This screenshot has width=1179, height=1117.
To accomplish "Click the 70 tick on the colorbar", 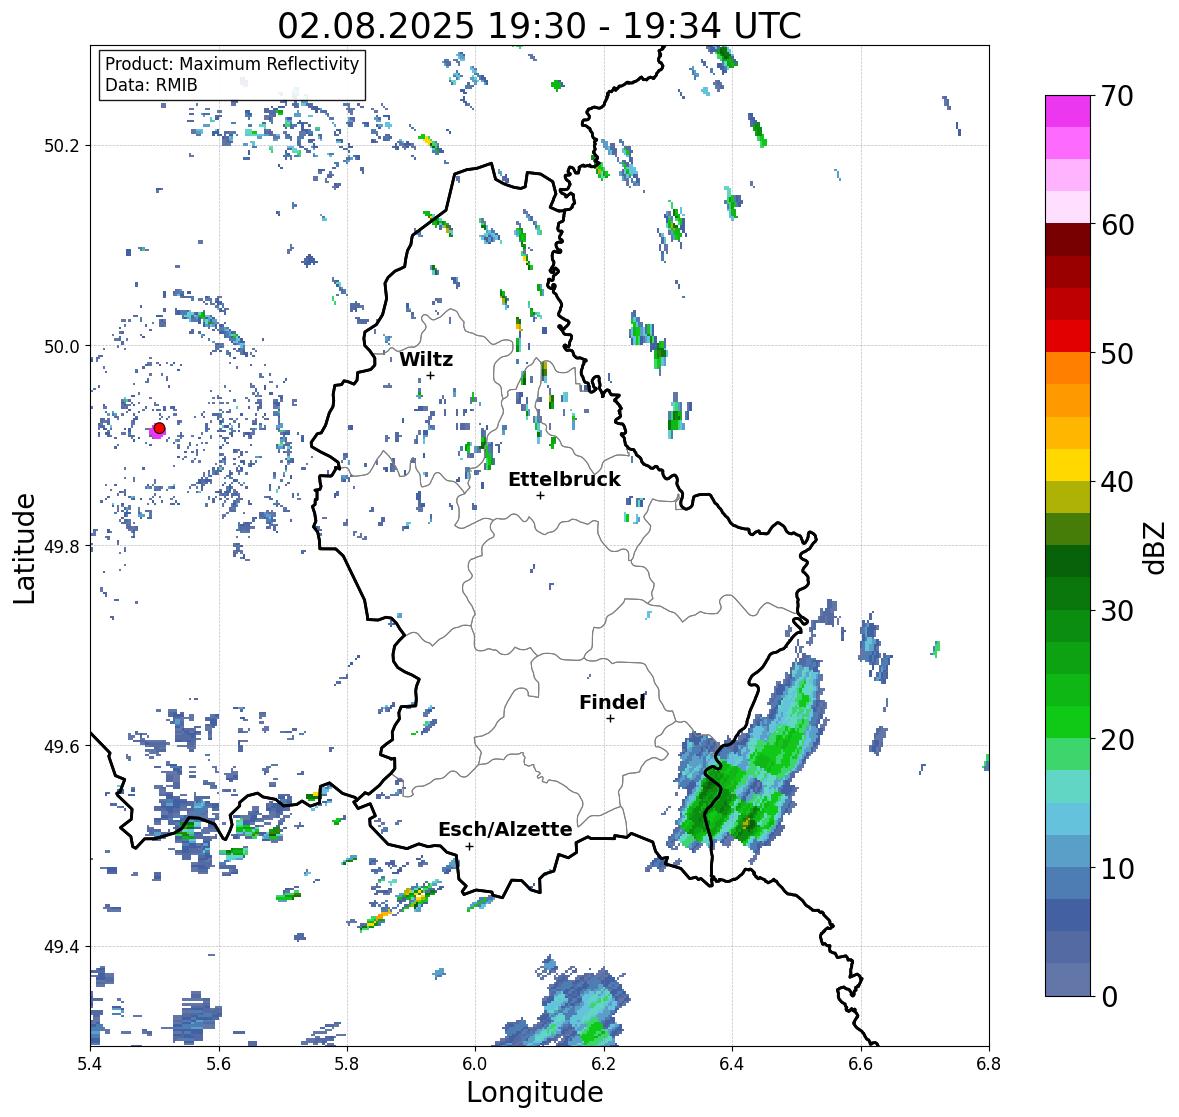I will pos(1117,96).
